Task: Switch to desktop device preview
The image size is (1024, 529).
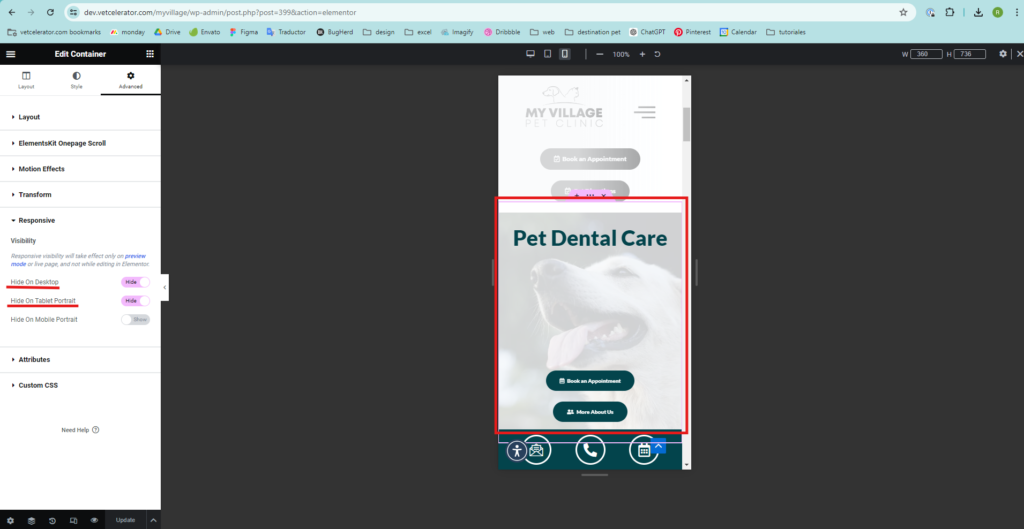Action: coord(530,54)
